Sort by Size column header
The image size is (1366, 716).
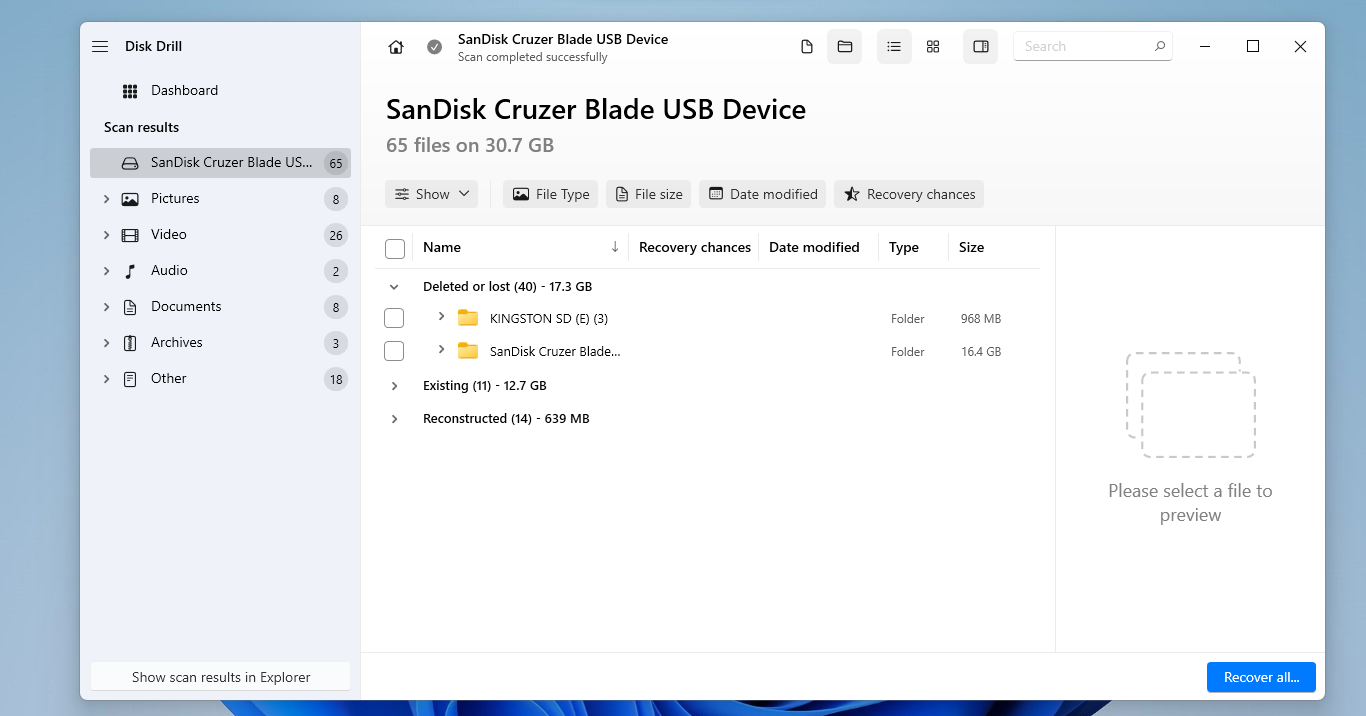(x=971, y=247)
